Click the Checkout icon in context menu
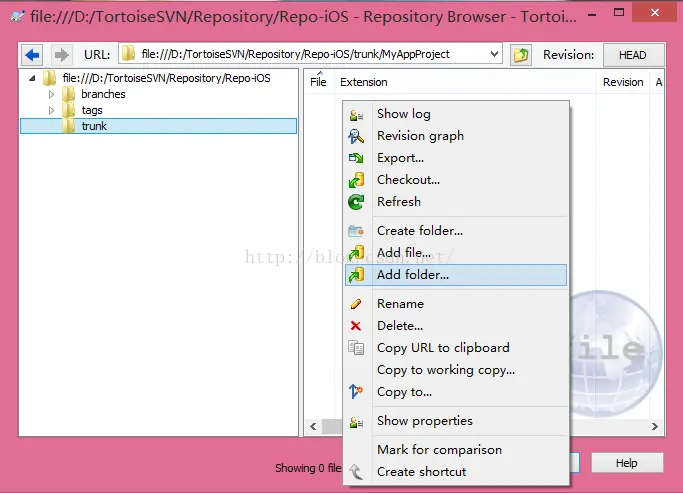 [x=356, y=180]
